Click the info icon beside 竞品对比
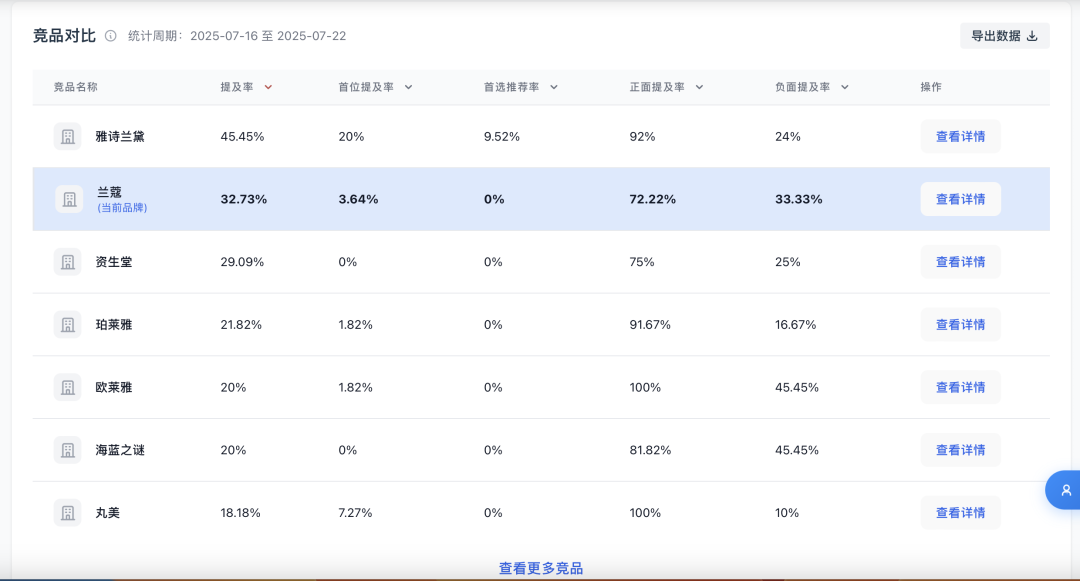This screenshot has height=581, width=1080. point(110,36)
